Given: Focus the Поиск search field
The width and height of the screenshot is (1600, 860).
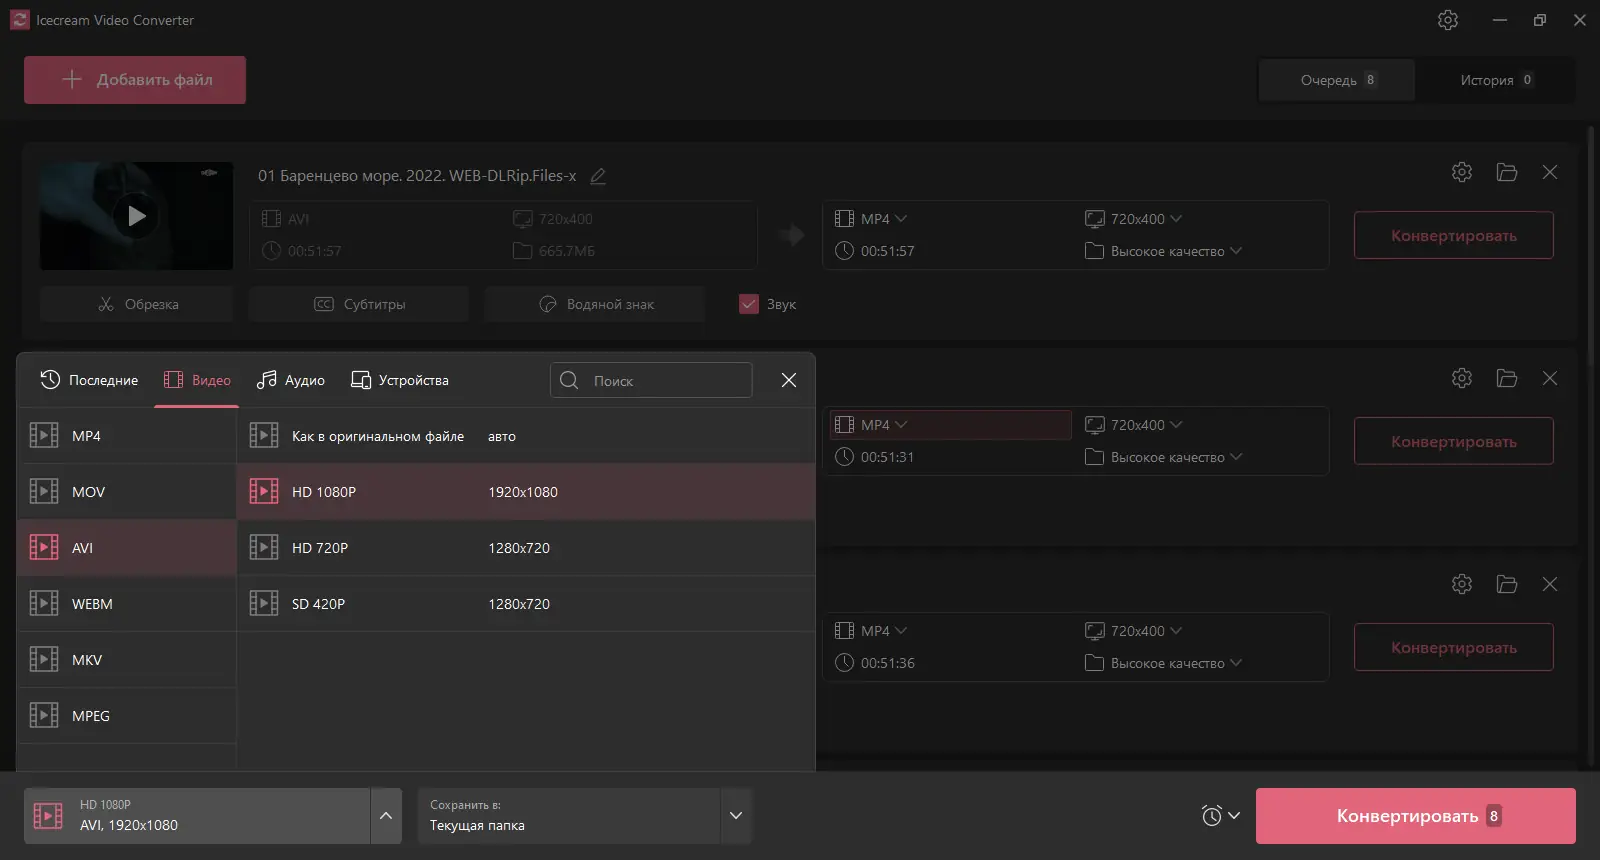Looking at the screenshot, I should [x=651, y=380].
